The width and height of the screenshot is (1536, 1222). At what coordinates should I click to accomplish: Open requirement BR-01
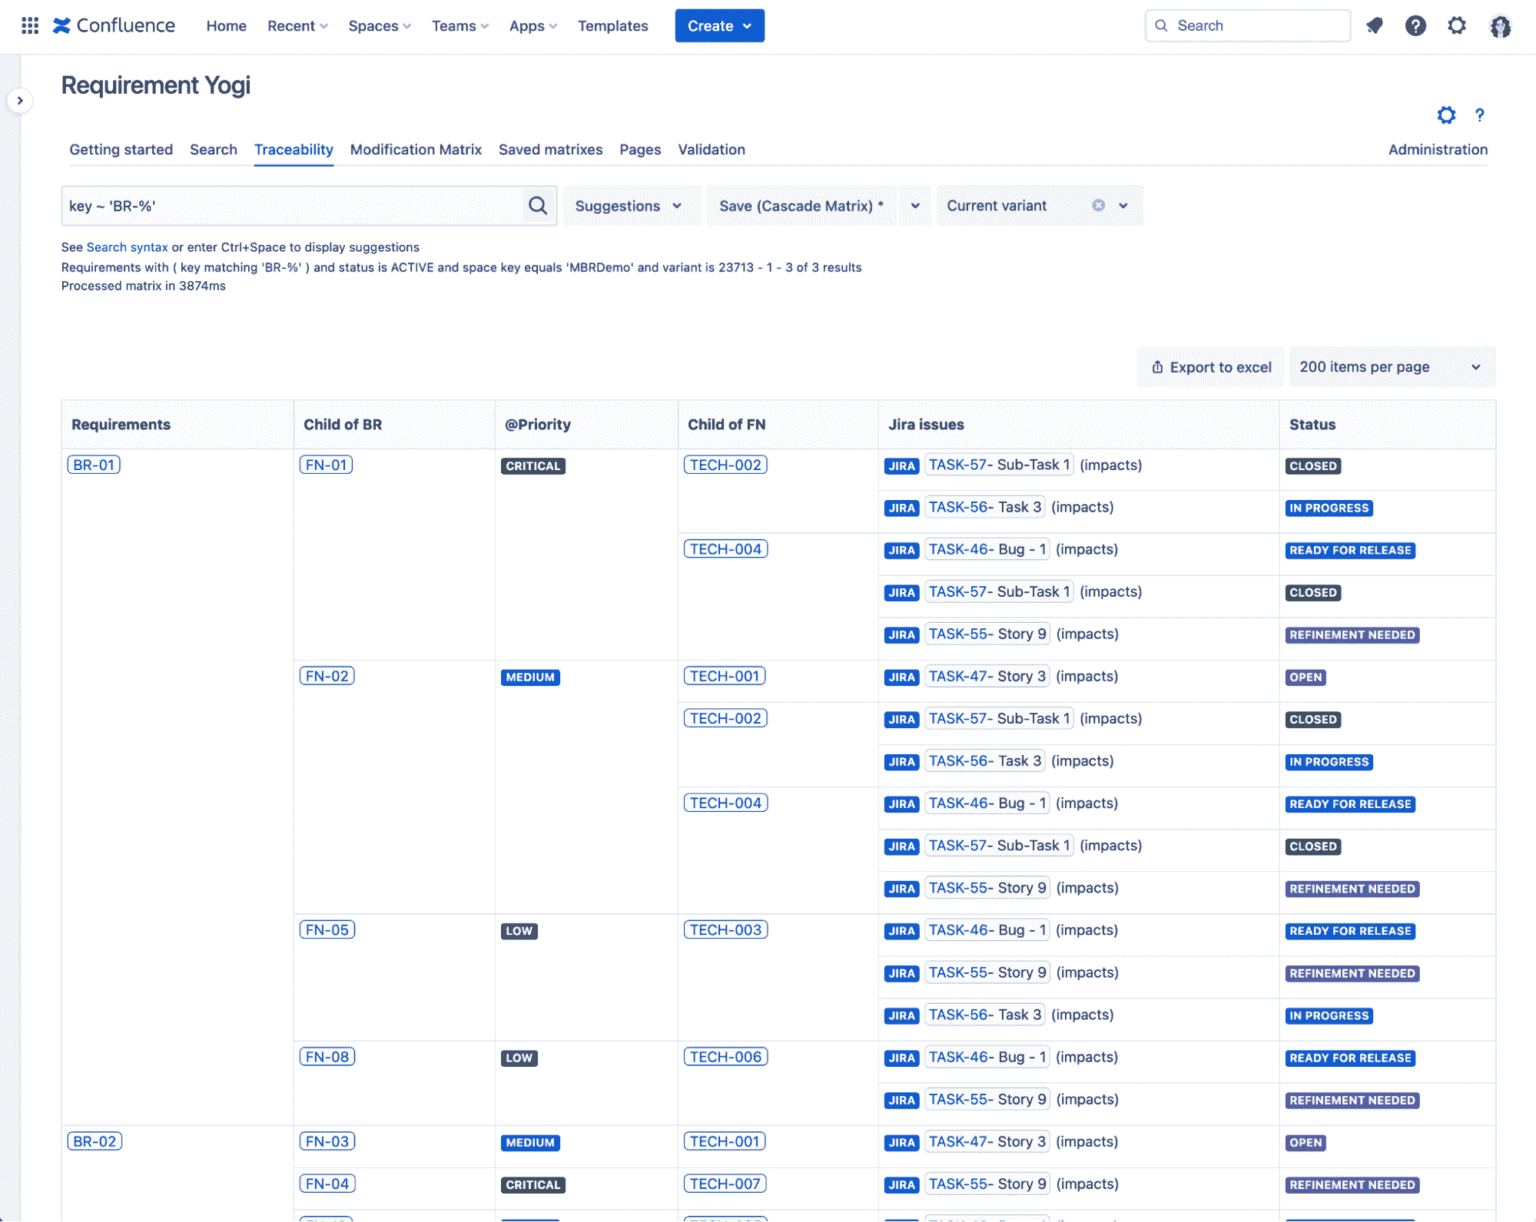[93, 464]
